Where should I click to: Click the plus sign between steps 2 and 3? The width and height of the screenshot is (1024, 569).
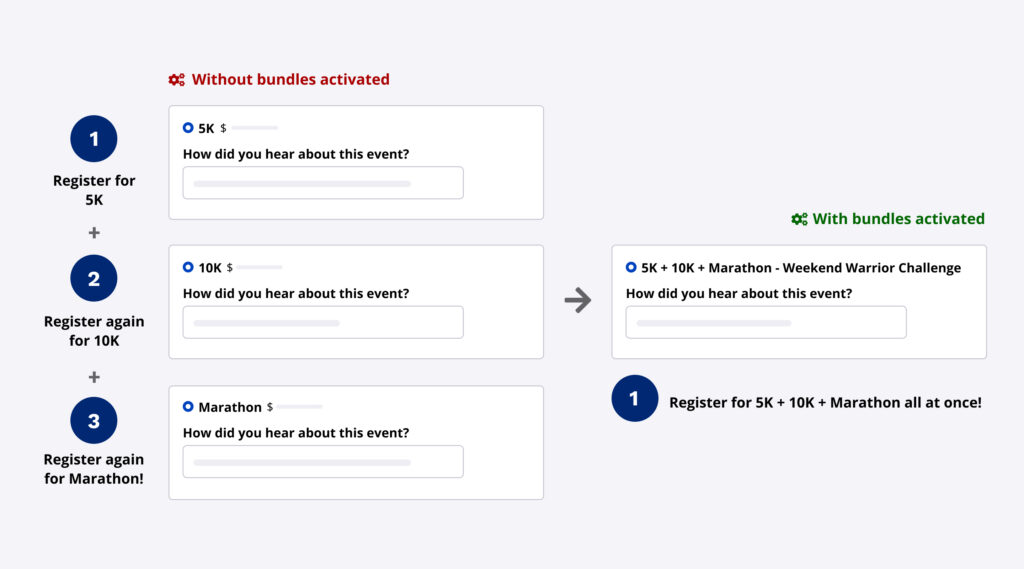click(94, 377)
